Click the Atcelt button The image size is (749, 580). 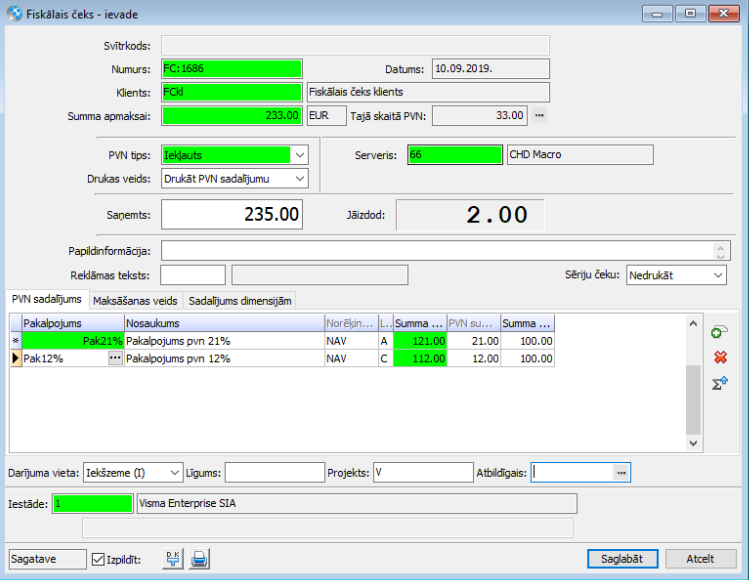point(700,559)
